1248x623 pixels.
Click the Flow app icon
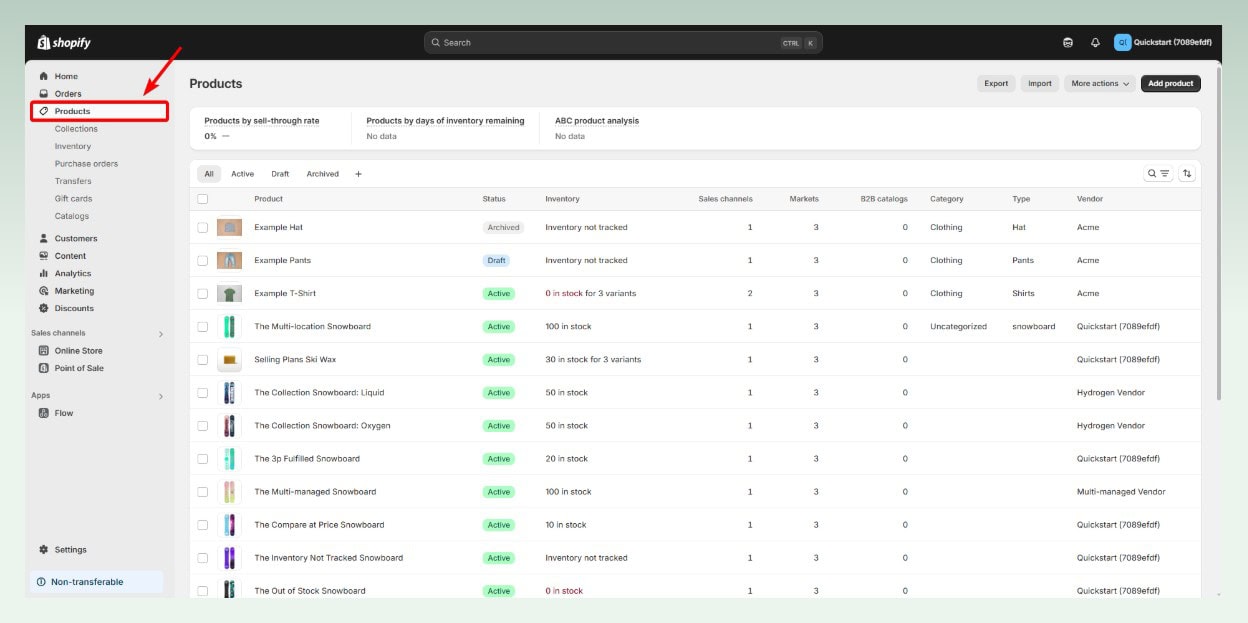(x=43, y=413)
